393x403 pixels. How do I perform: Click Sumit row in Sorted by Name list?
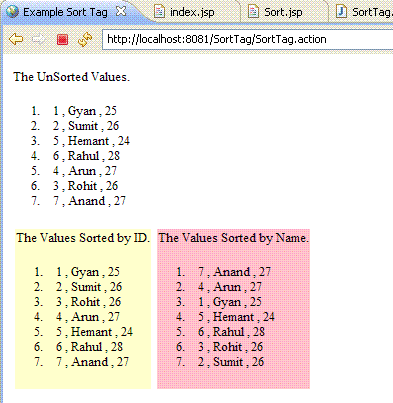[x=231, y=362]
